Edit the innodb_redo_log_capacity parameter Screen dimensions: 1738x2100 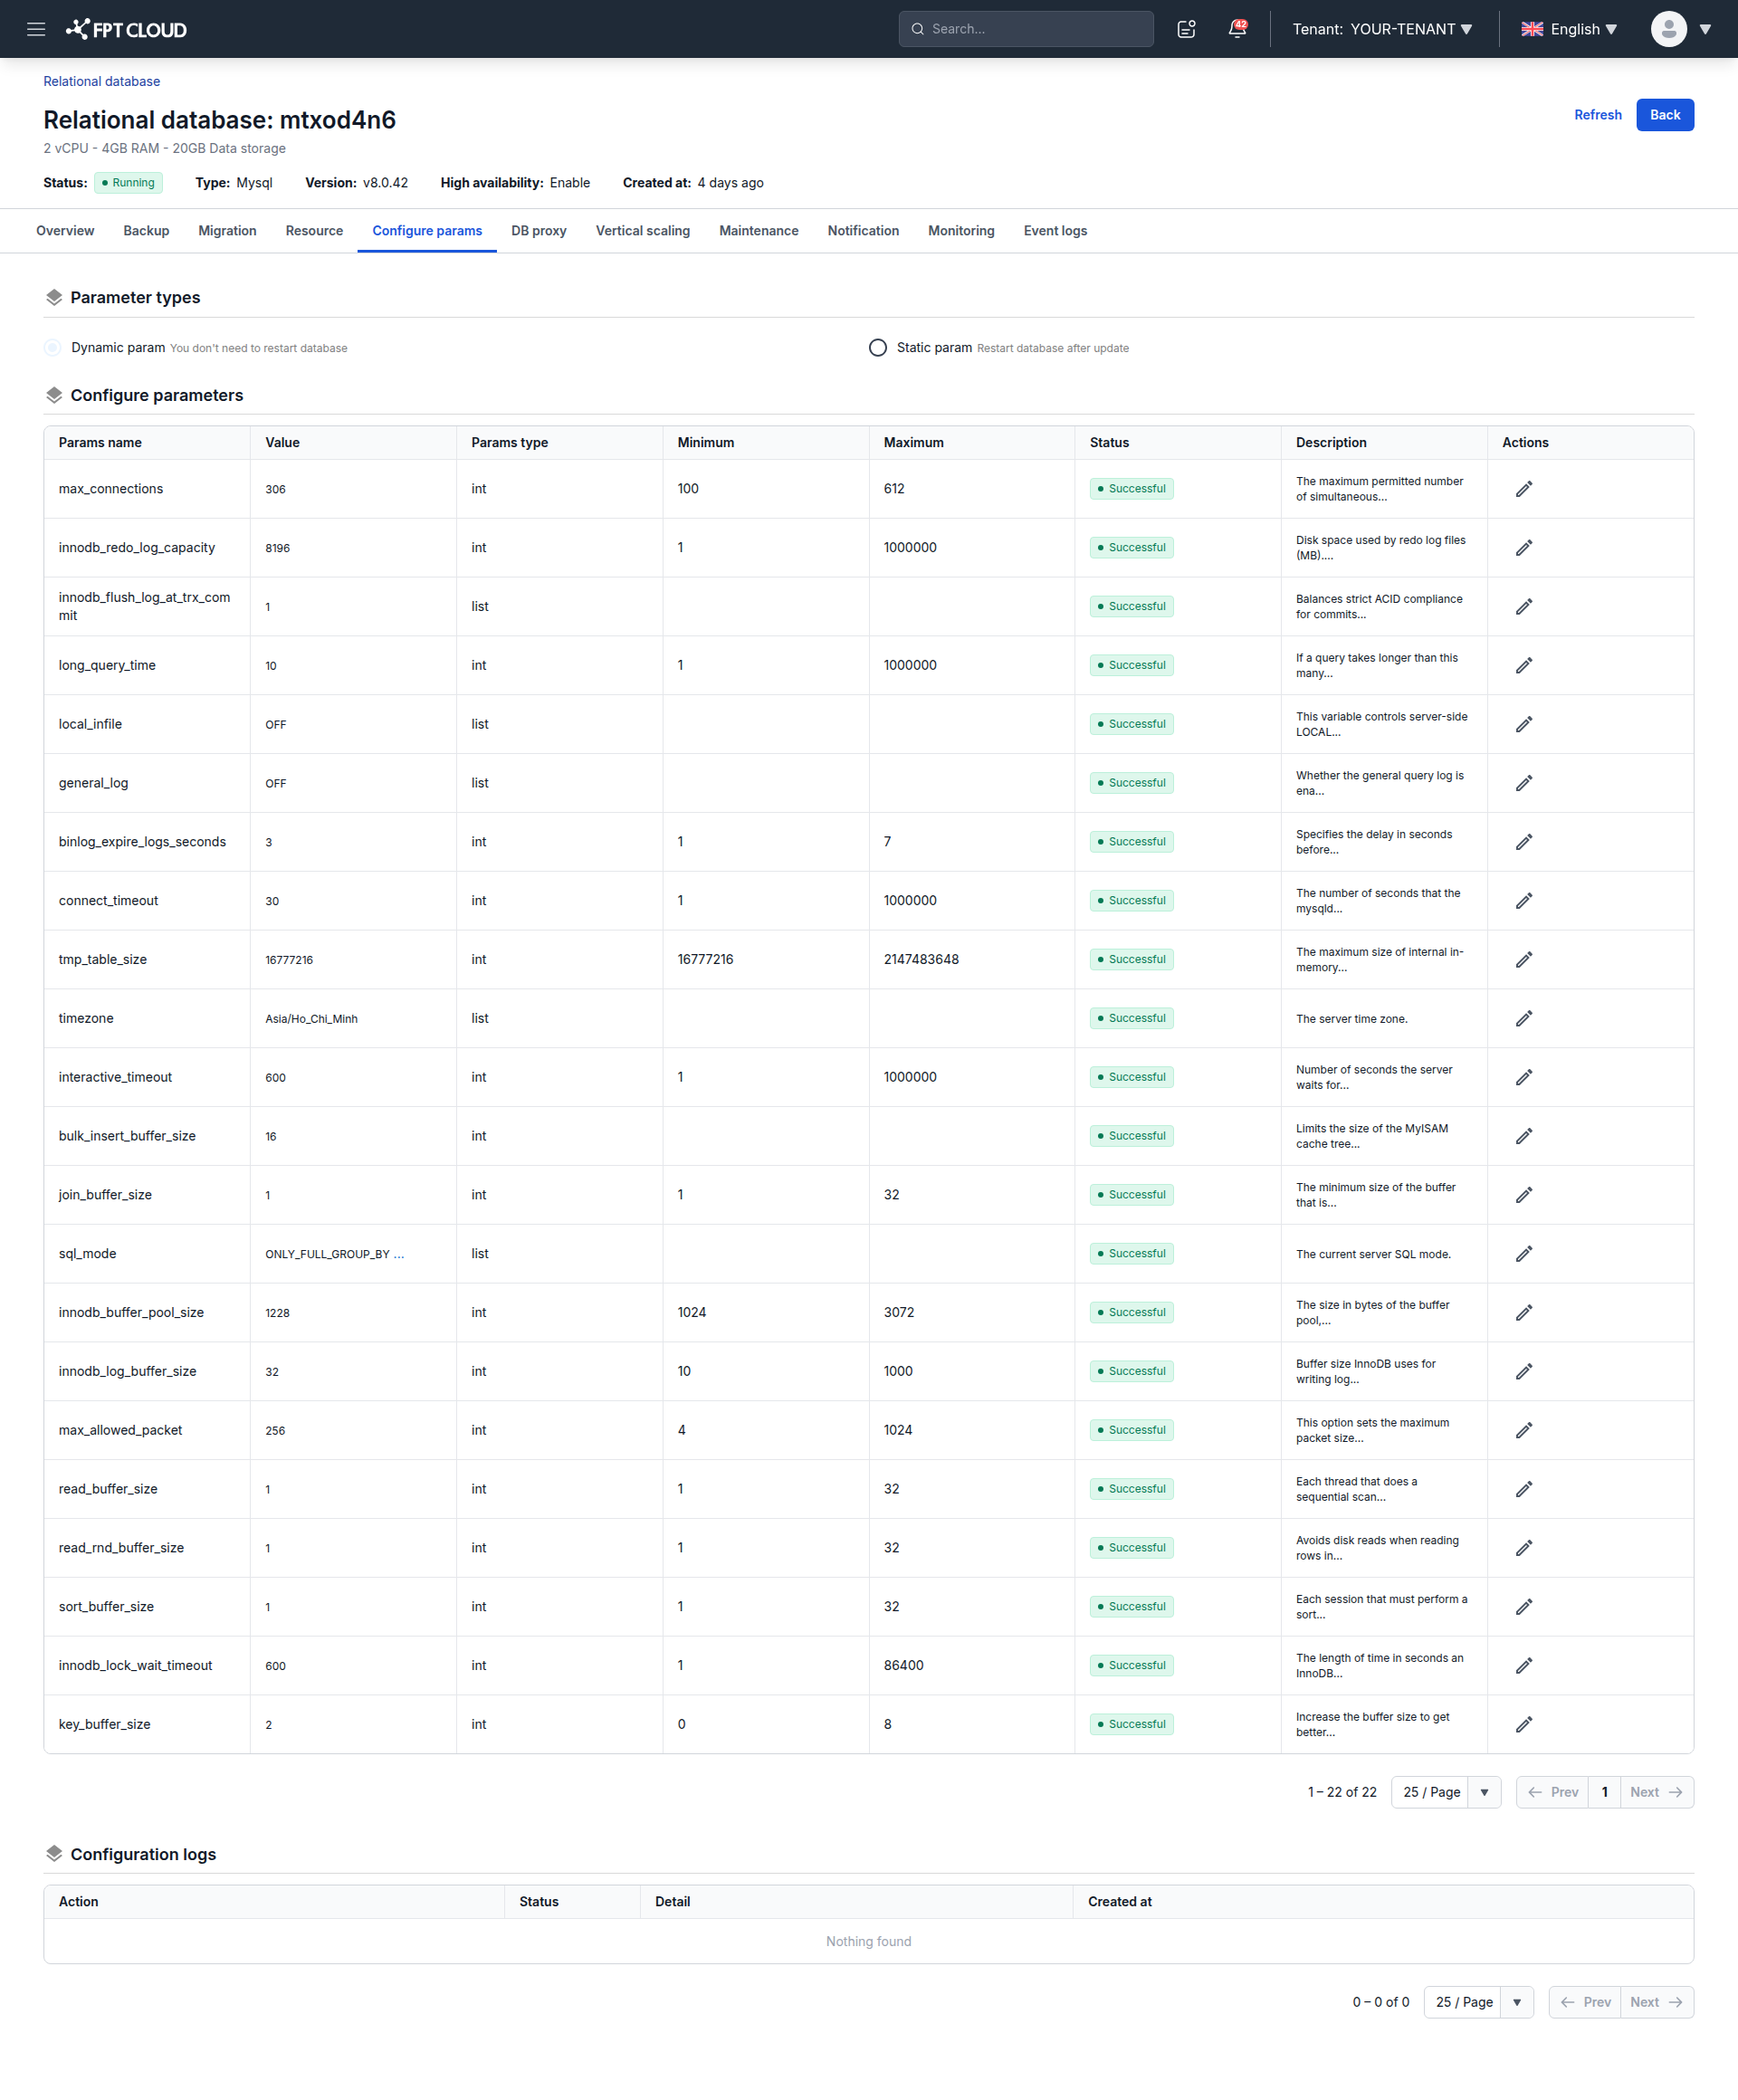(1523, 548)
